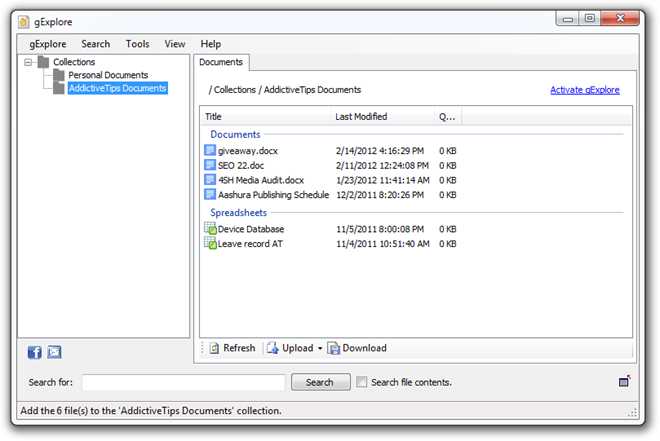Viewport: 660px width, 441px height.
Task: Click the Personal Documents folder icon
Action: point(59,75)
